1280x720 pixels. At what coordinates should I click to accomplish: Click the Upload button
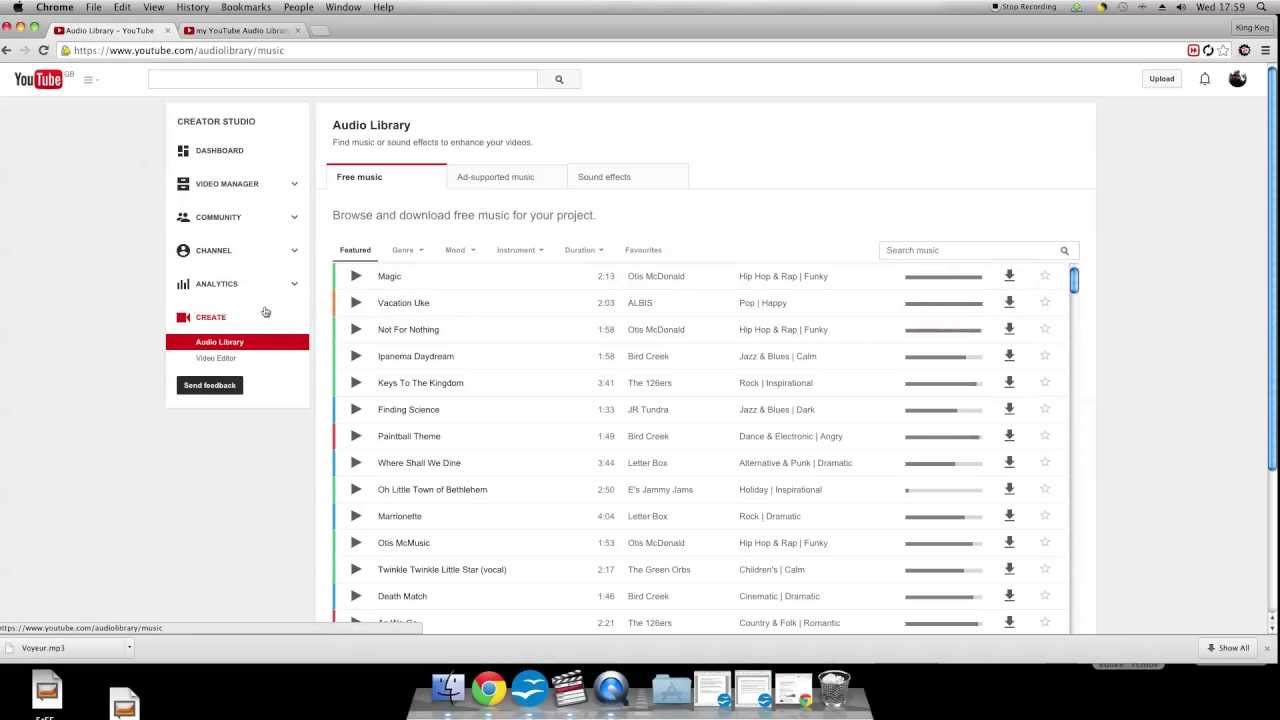pos(1162,79)
